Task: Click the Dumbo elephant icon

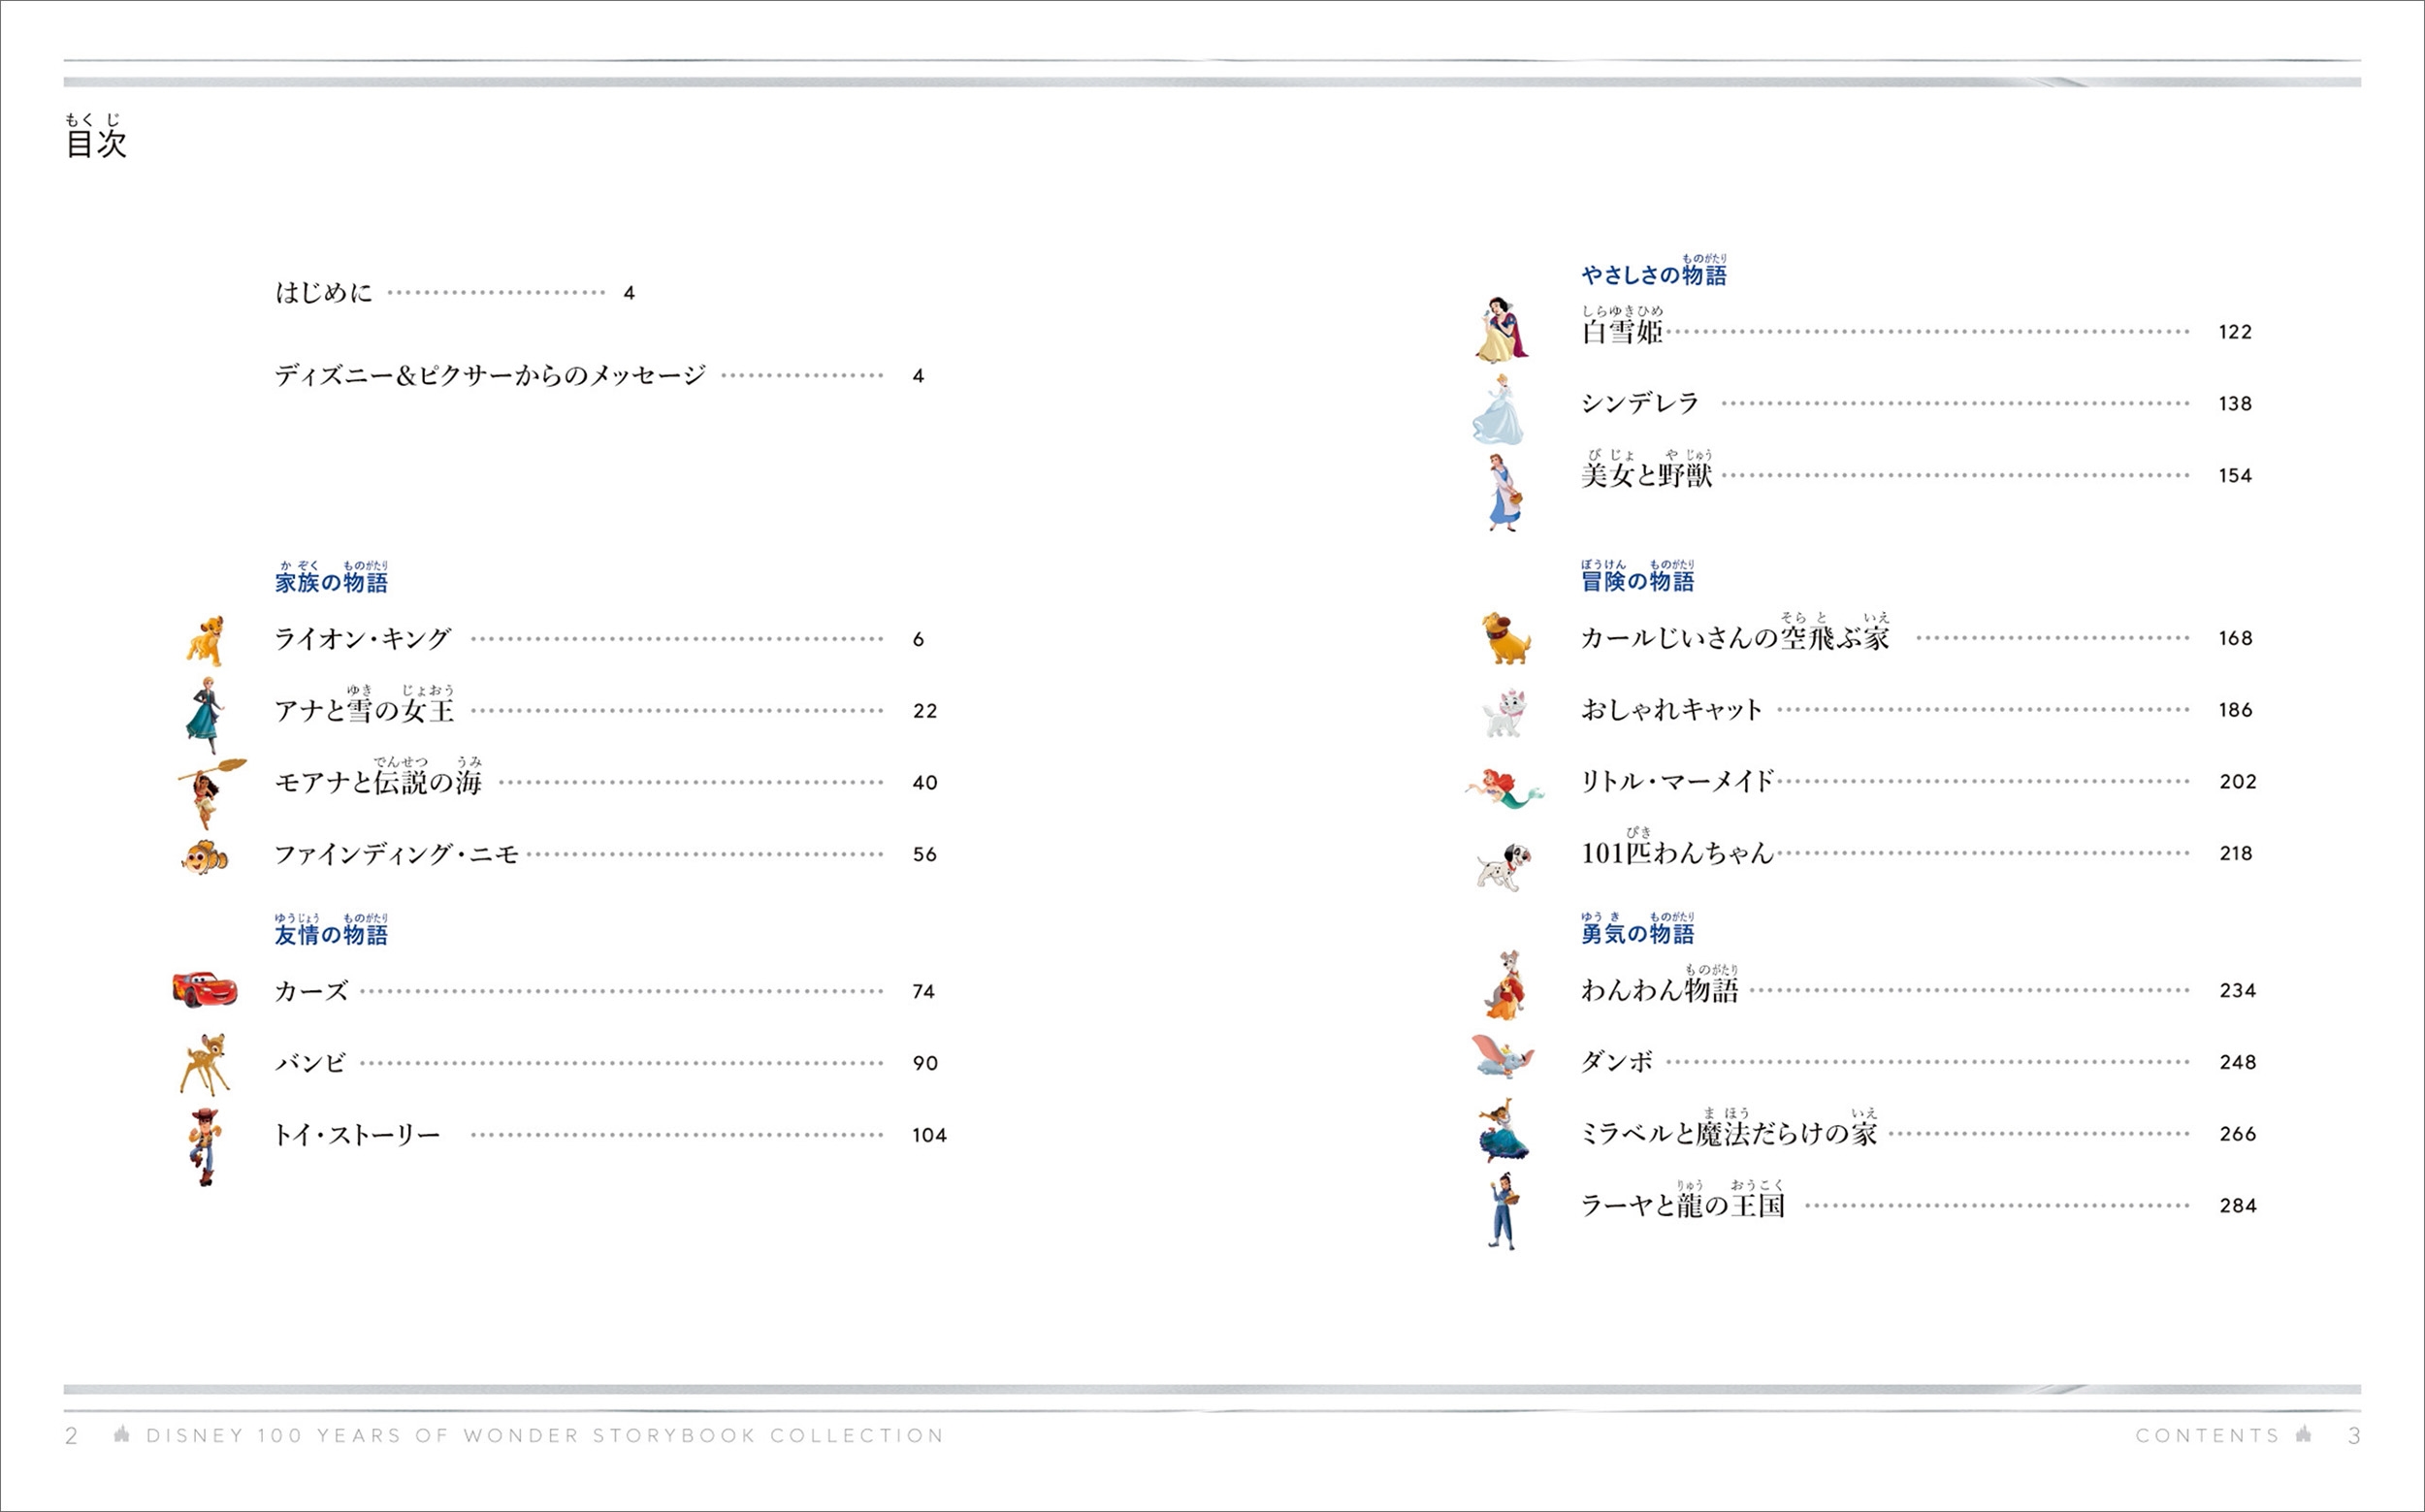Action: (1502, 1058)
